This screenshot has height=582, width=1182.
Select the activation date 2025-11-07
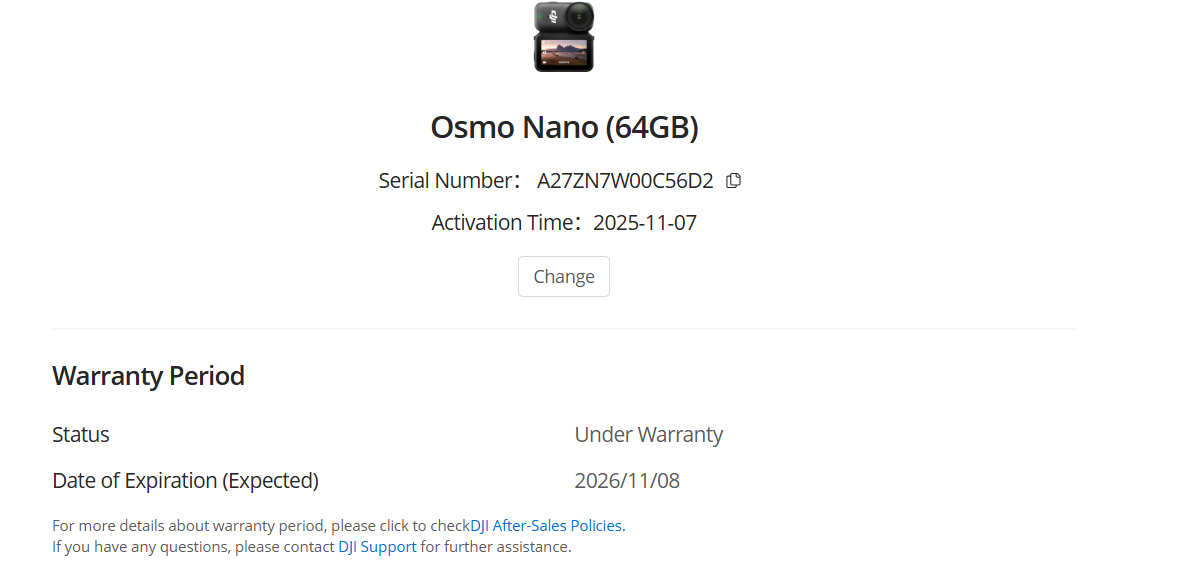tap(644, 222)
